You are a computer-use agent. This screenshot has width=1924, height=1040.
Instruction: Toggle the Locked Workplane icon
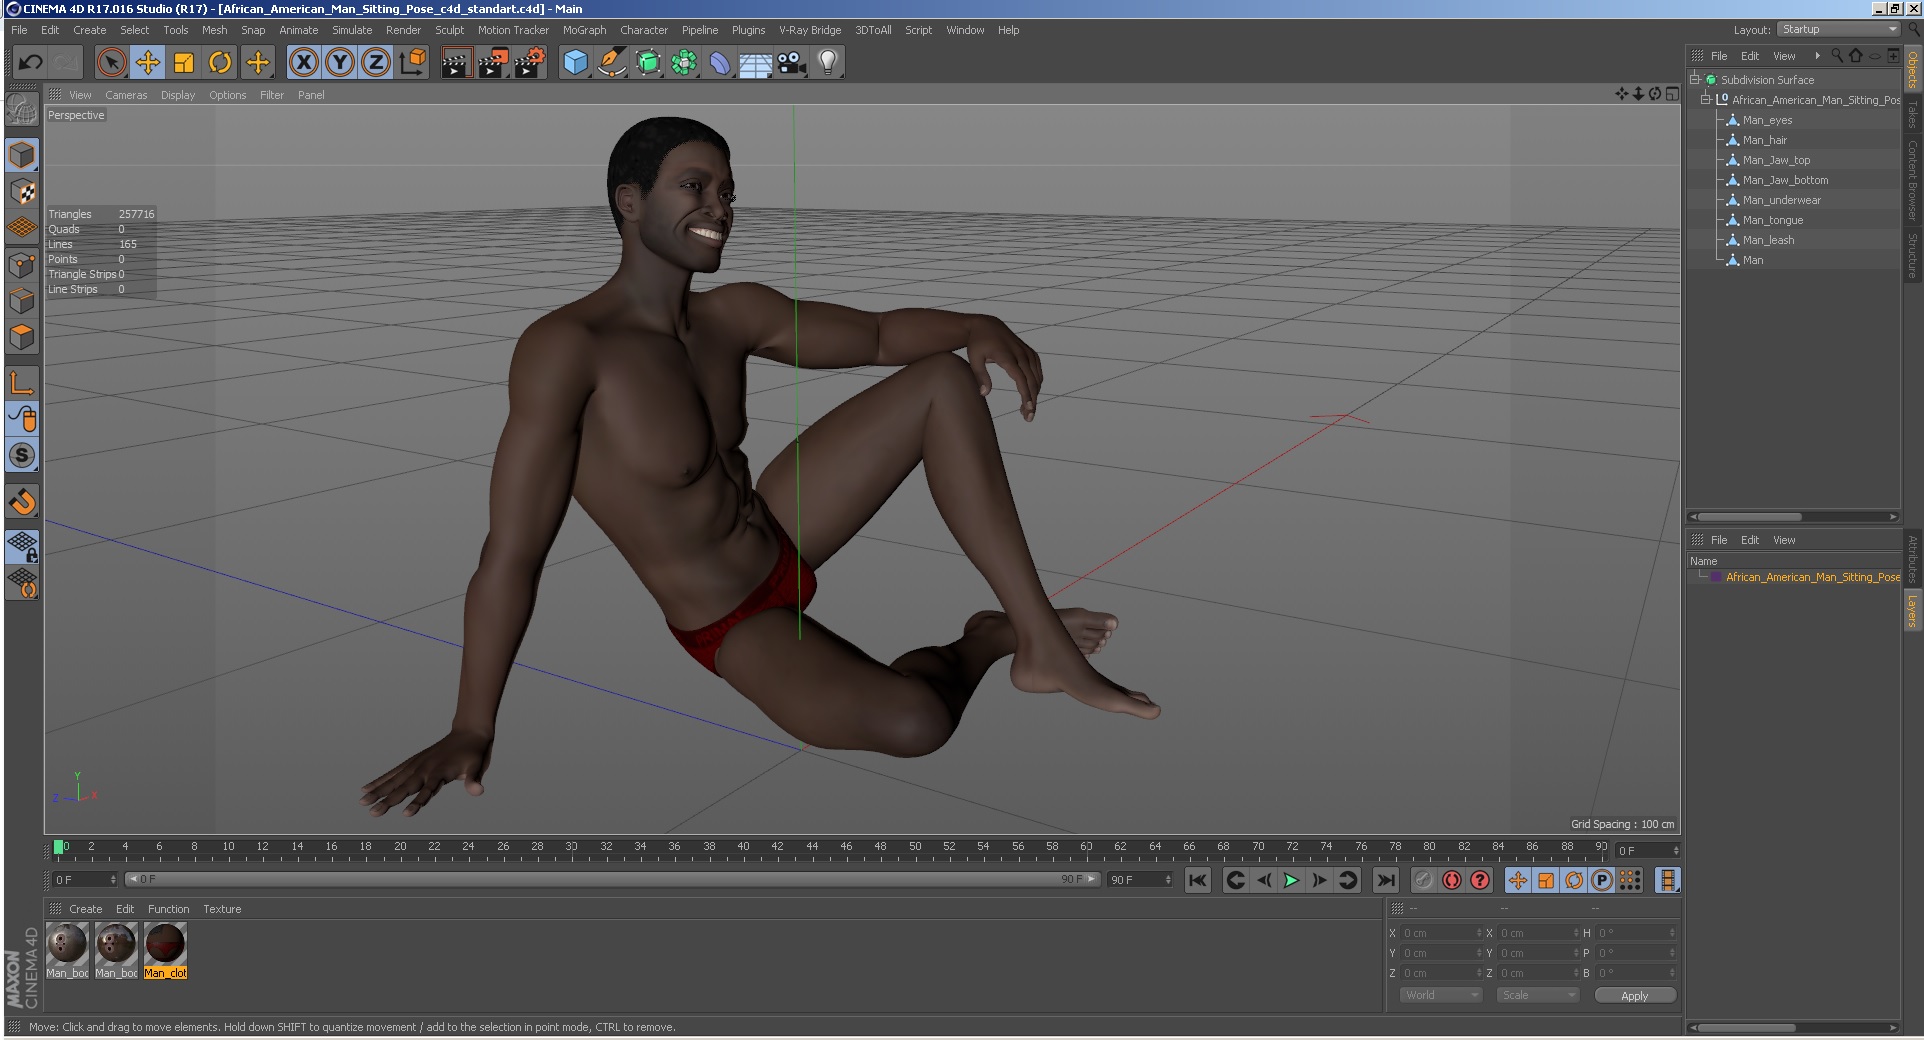pyautogui.click(x=22, y=546)
